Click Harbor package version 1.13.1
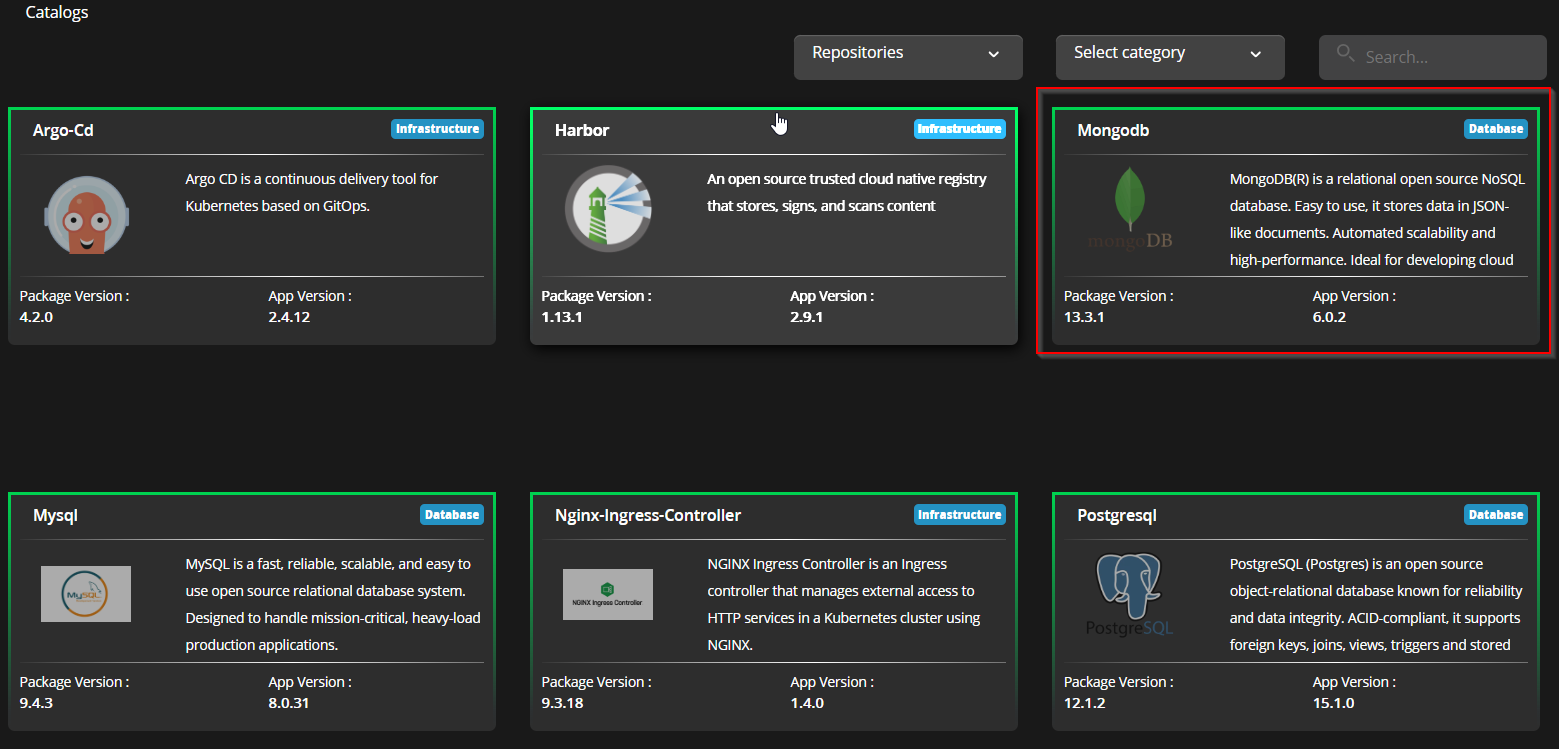Screen dimensions: 1559x749 pyautogui.click(x=562, y=317)
